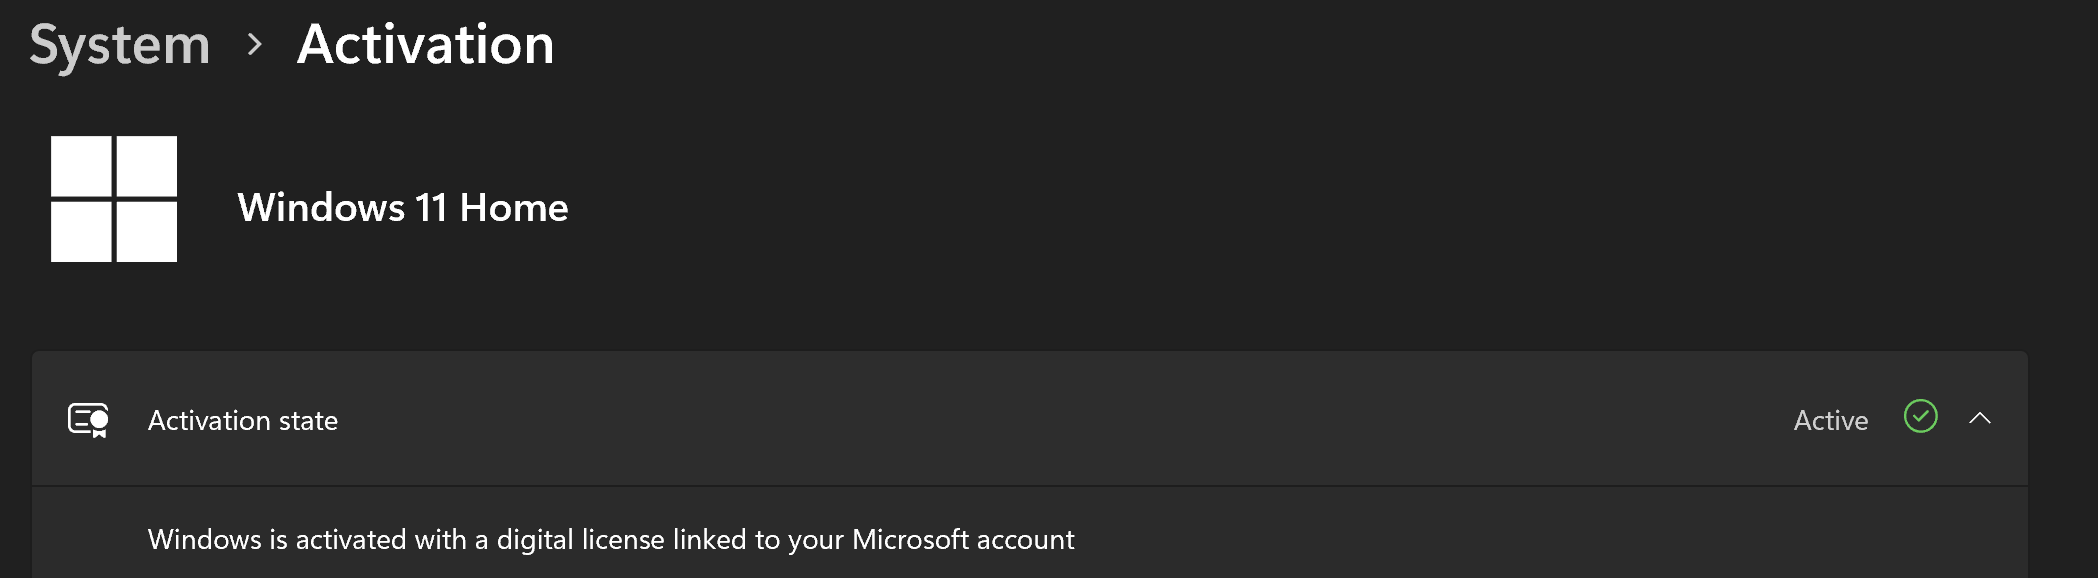
Task: Click bottom-left square of Windows logo
Action: click(x=81, y=232)
